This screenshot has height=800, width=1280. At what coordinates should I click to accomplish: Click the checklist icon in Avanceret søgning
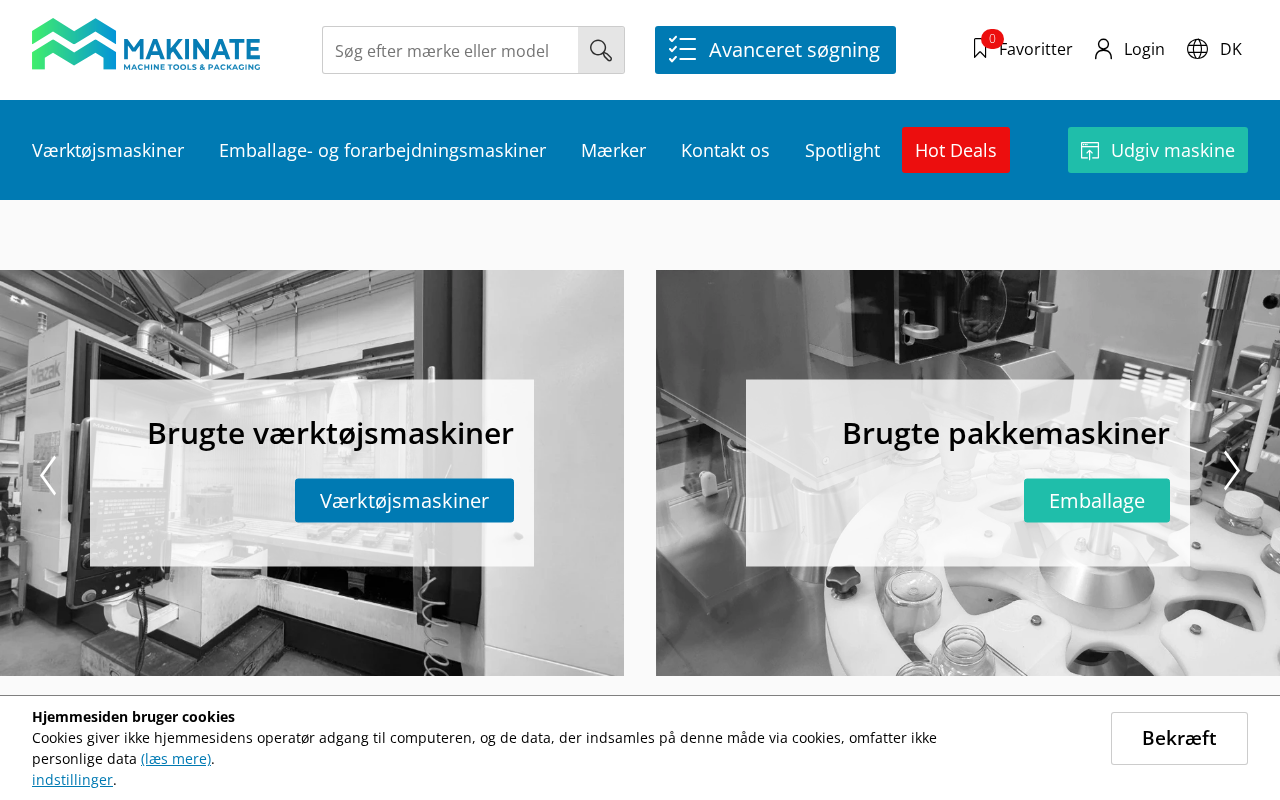[682, 49]
